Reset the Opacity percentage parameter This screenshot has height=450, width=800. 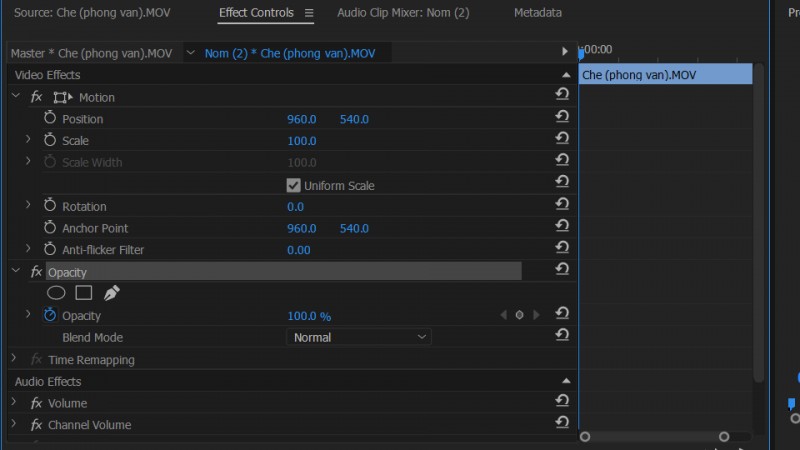(x=562, y=313)
